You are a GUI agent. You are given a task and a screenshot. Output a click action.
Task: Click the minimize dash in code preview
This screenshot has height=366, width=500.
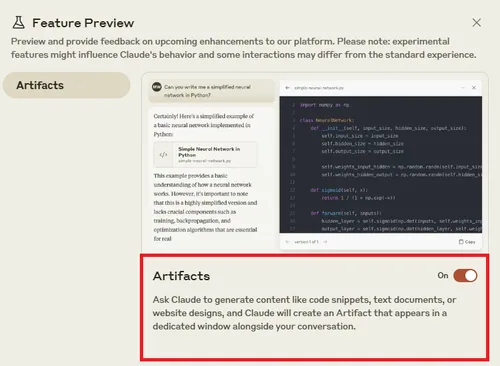(x=463, y=88)
